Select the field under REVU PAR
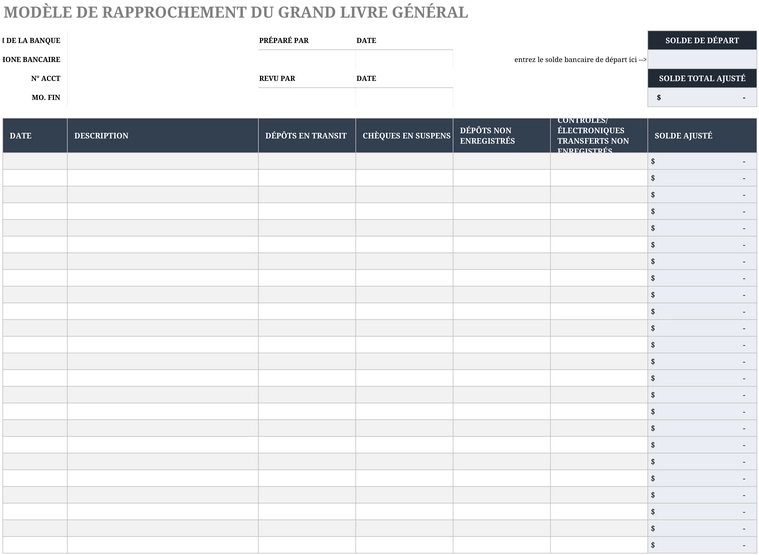Screen dimensions: 759x555 tap(307, 97)
